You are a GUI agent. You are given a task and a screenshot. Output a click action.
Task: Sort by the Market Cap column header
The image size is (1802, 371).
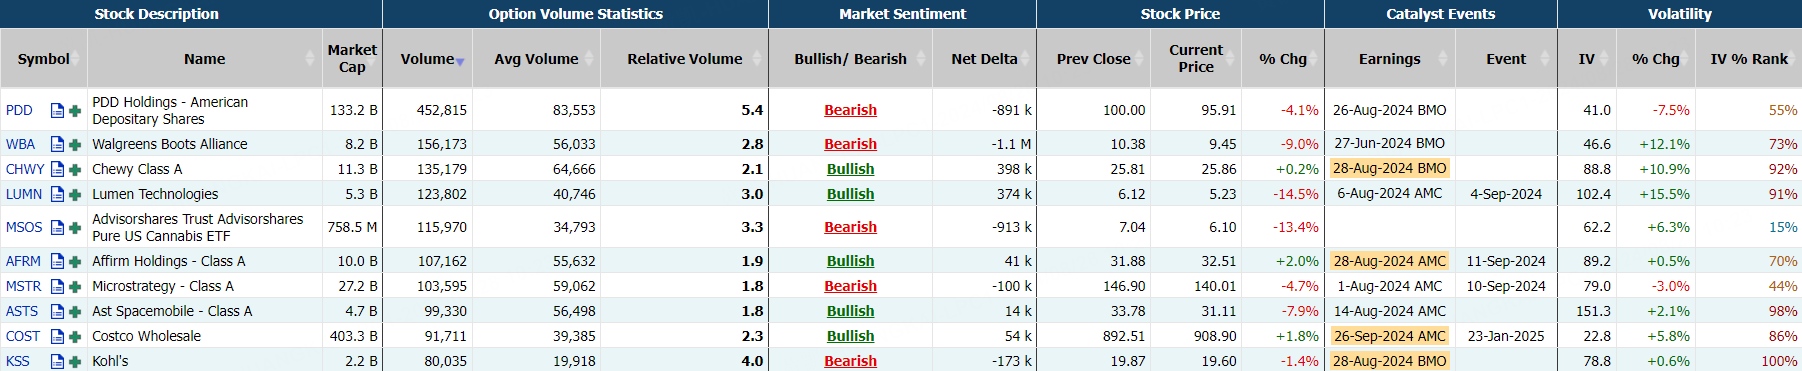click(352, 59)
